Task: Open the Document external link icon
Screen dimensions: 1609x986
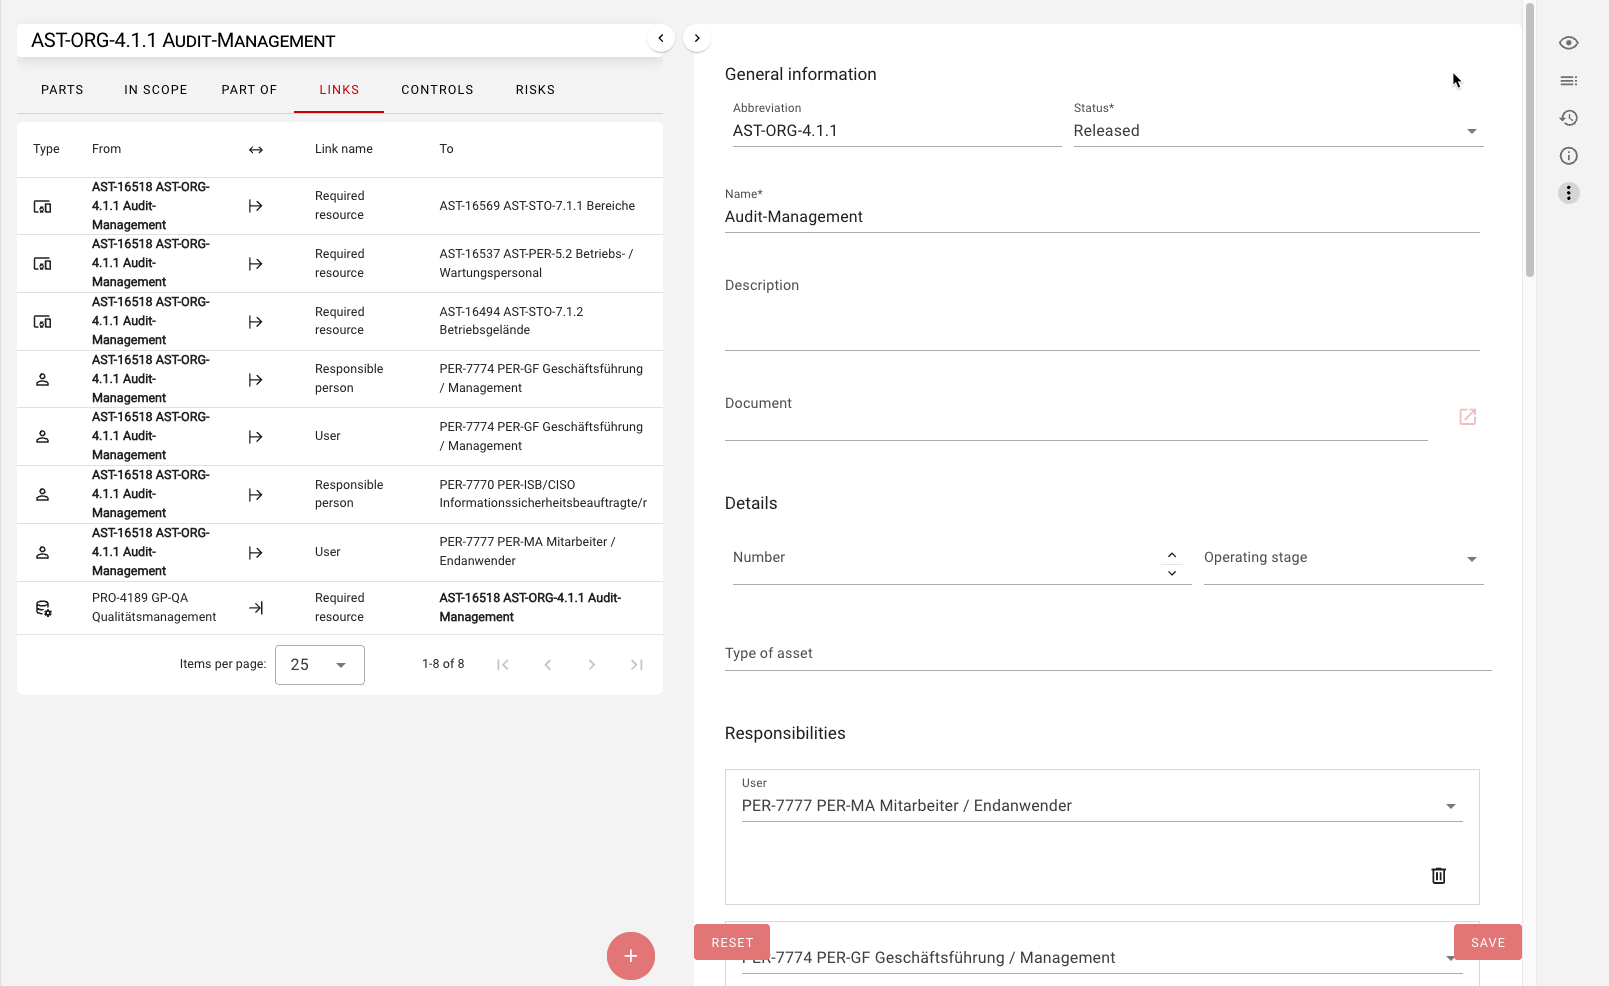Action: 1467,417
